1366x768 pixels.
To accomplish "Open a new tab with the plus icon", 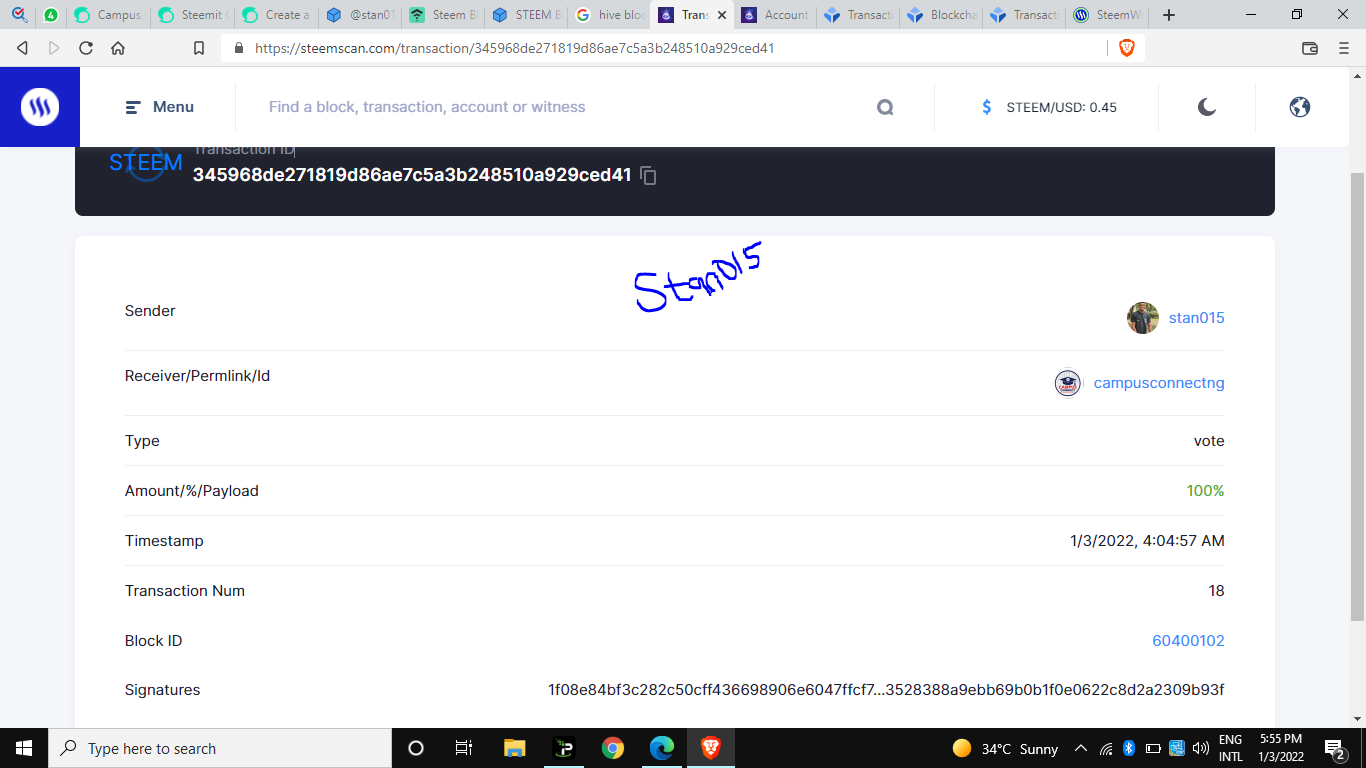I will click(x=1169, y=15).
